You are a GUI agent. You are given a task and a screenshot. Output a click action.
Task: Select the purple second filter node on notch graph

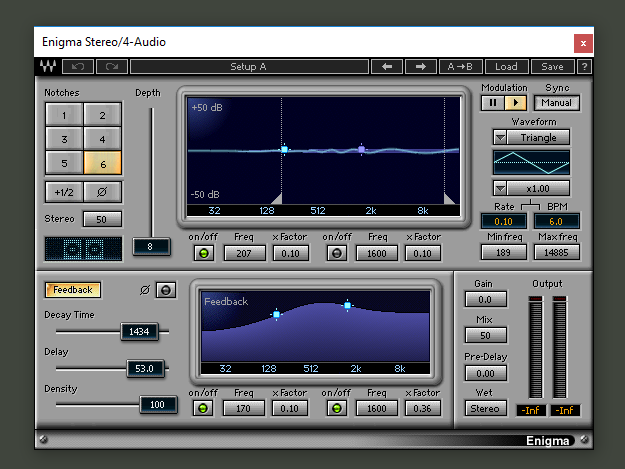(x=361, y=149)
